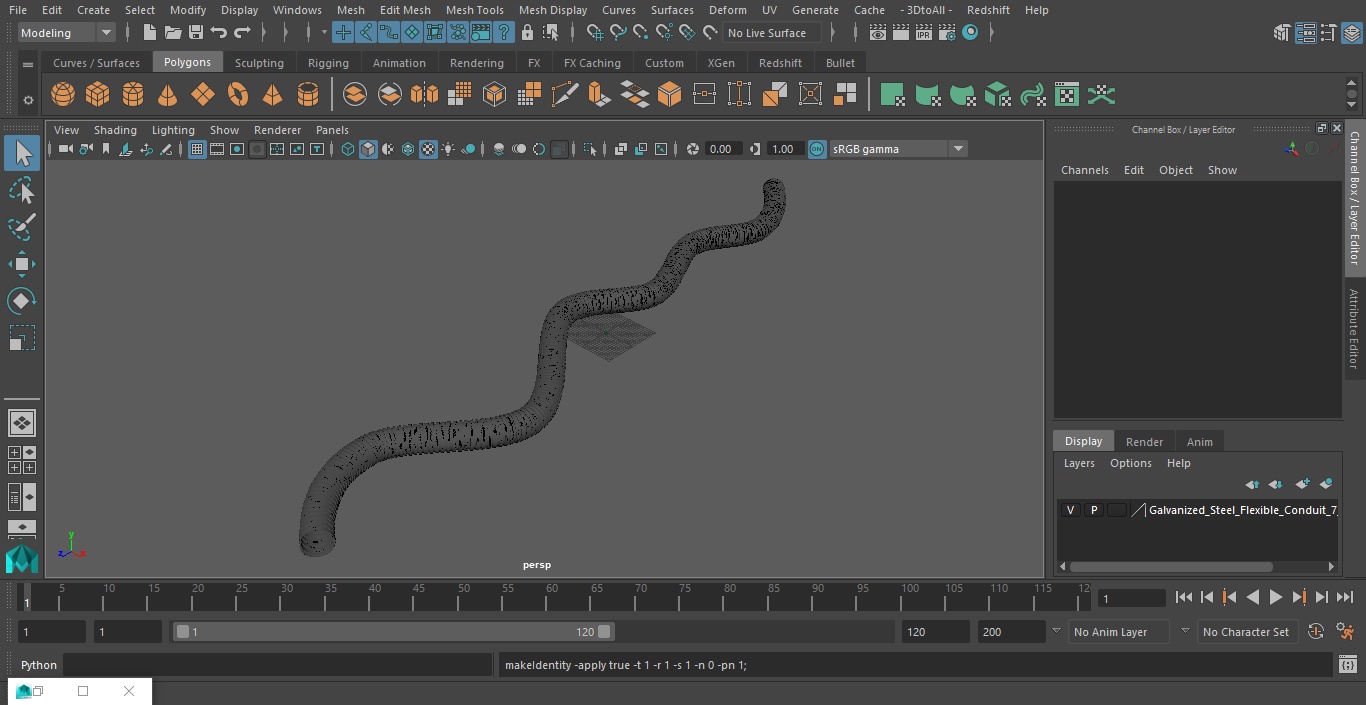Create a polygon sphere from the shelf
This screenshot has height=705, width=1366.
tap(63, 95)
